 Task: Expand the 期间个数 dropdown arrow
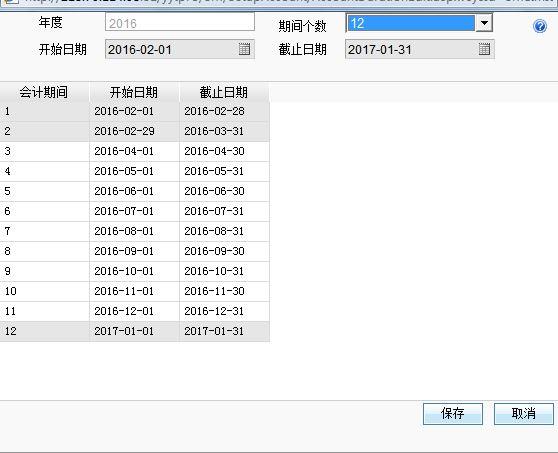click(x=484, y=23)
